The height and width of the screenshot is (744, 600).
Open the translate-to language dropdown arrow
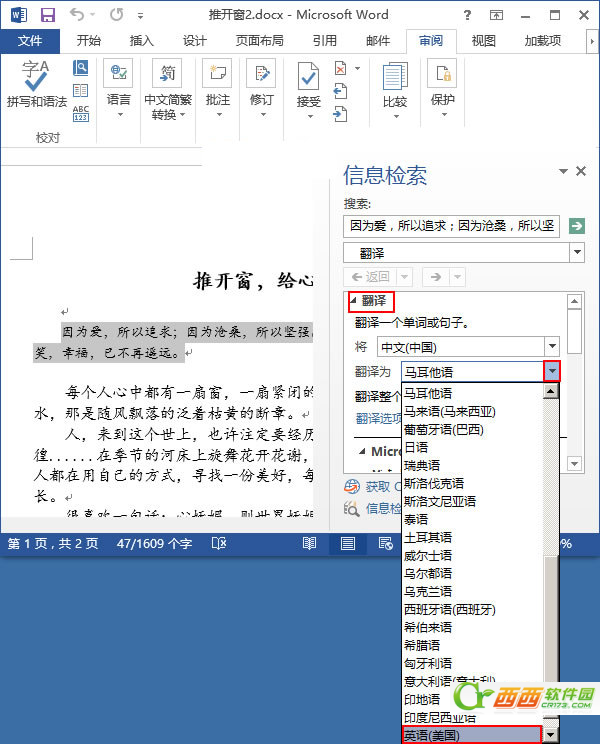pos(552,371)
